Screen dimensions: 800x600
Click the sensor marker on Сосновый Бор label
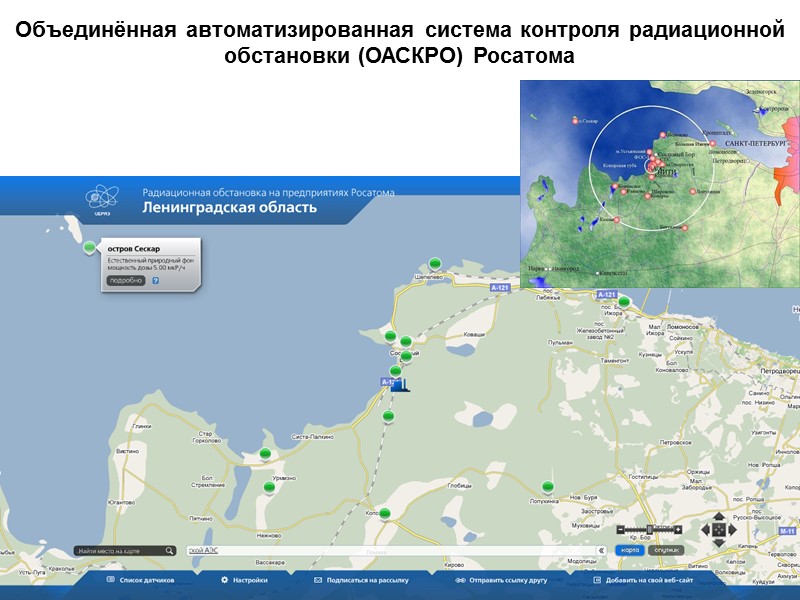coord(406,356)
